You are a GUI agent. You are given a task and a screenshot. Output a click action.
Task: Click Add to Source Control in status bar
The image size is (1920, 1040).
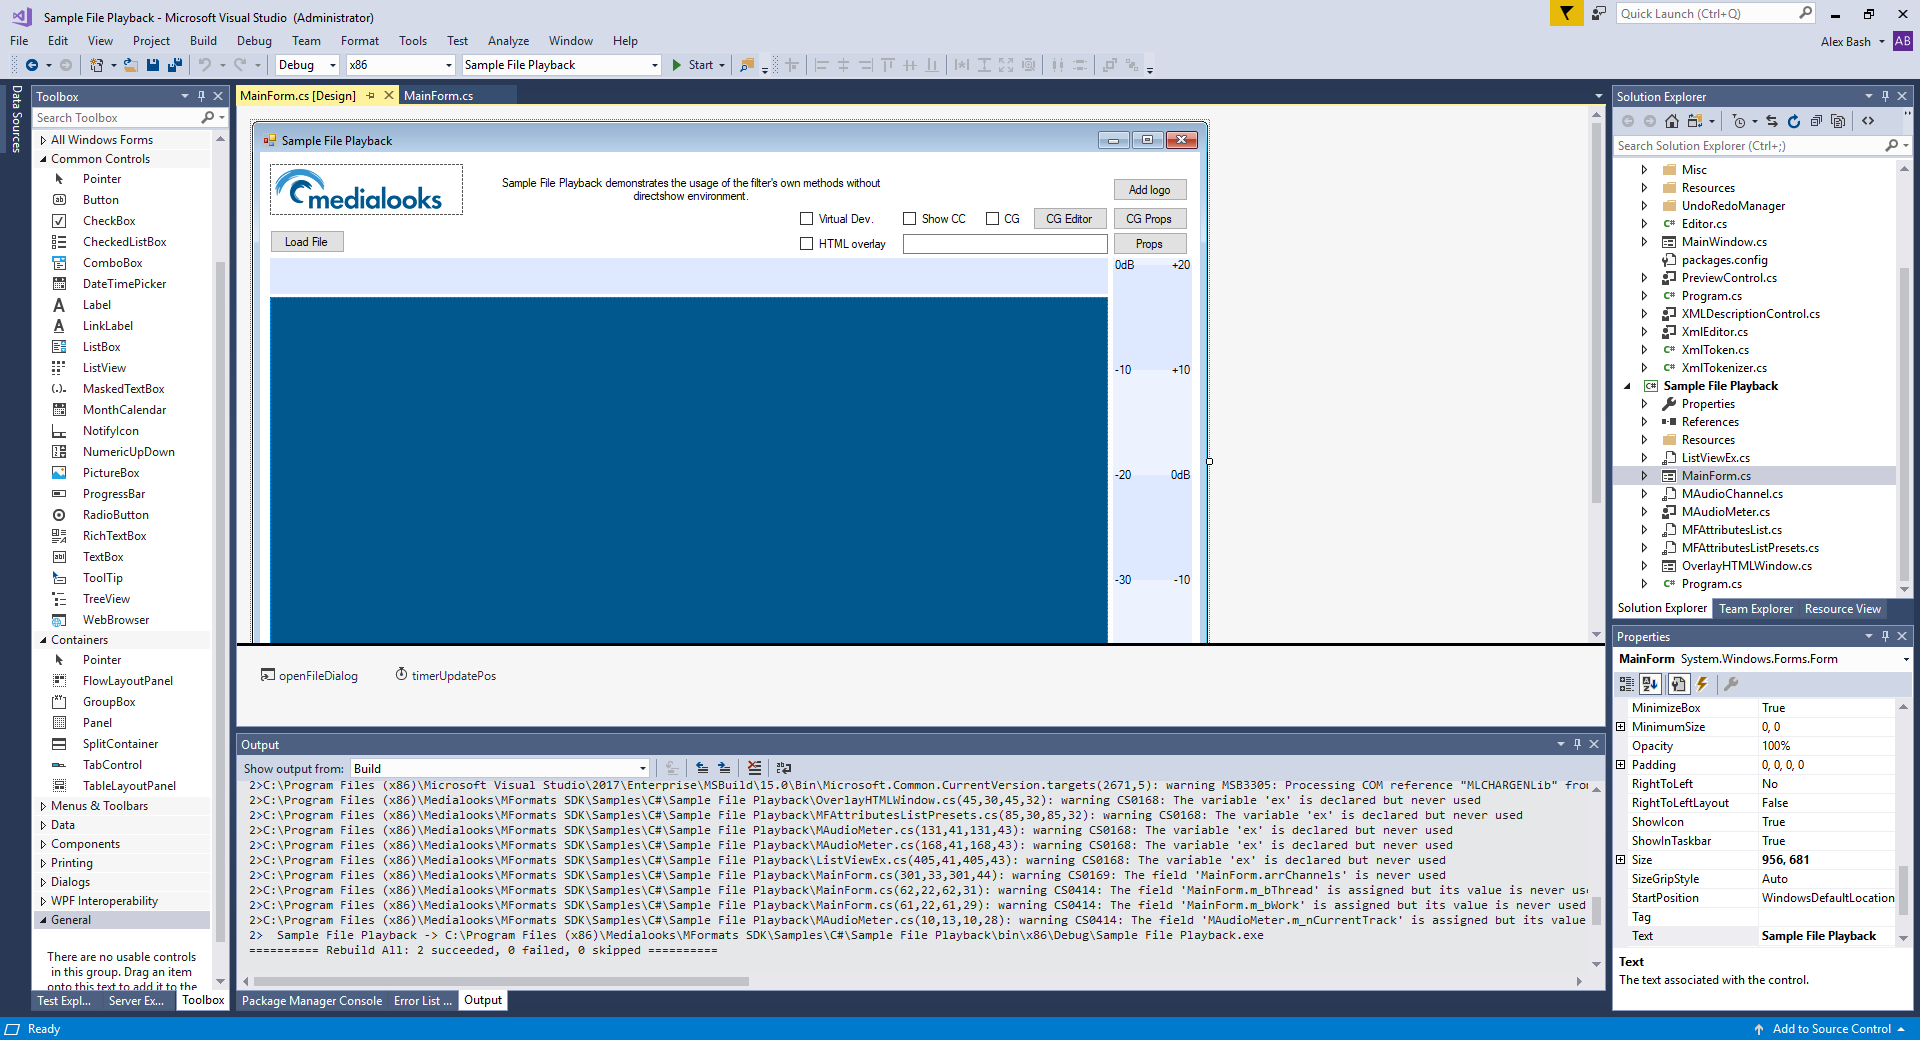[1830, 1029]
